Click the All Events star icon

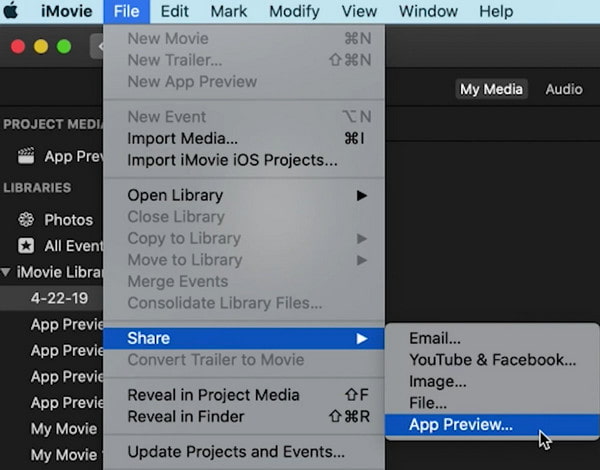[x=26, y=246]
